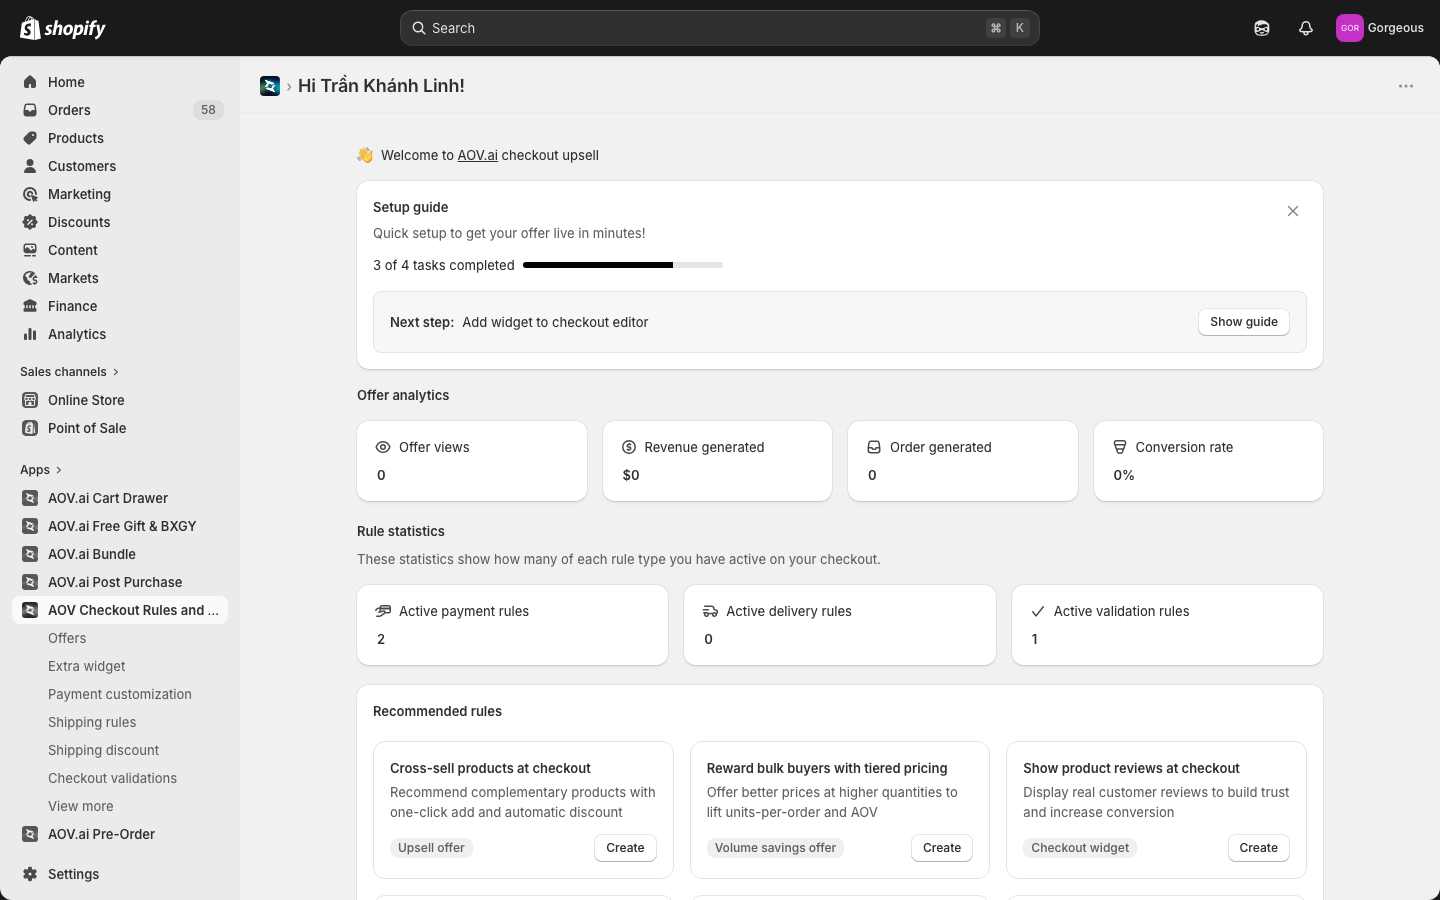This screenshot has width=1440, height=900.
Task: Click the Checkout widget tag
Action: 1080,848
